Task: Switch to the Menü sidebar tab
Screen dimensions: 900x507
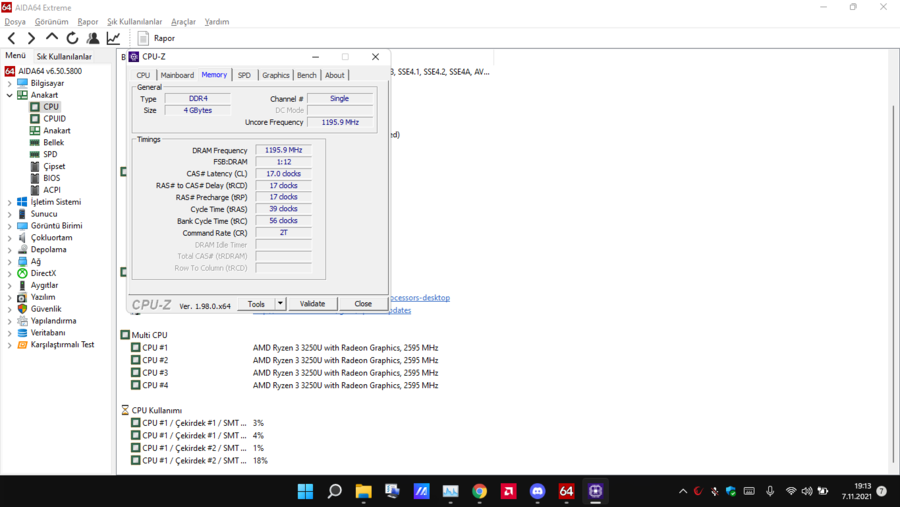Action: pos(15,55)
